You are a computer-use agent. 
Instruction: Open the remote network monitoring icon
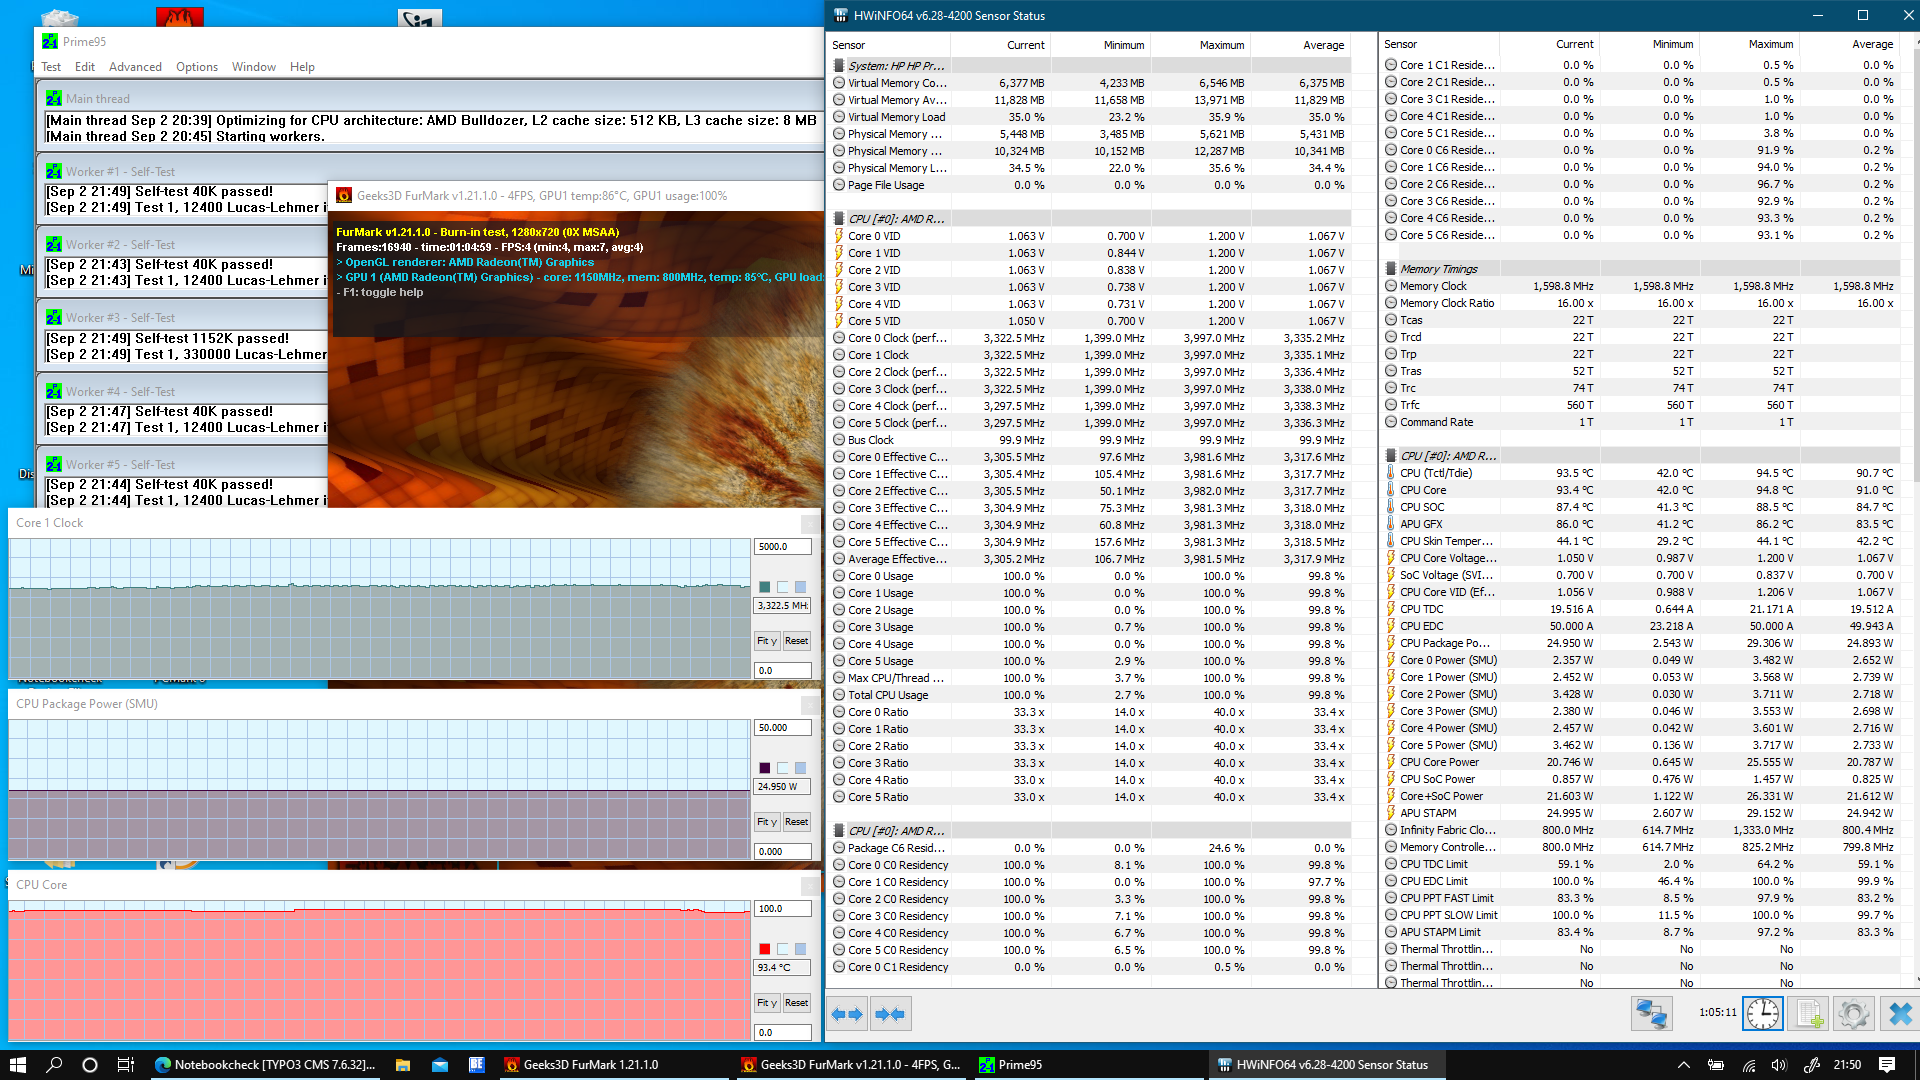tap(1651, 1014)
